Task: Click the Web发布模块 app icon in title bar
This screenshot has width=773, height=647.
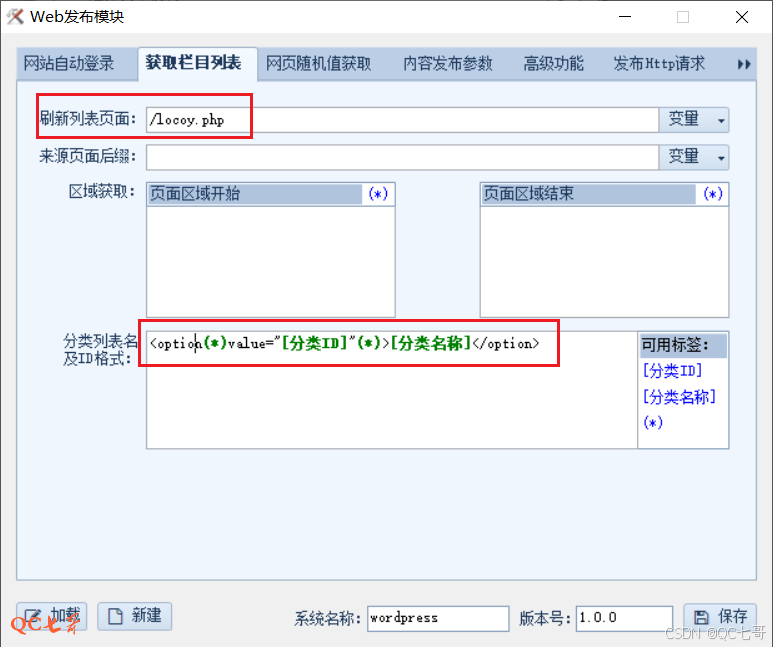Action: point(15,17)
